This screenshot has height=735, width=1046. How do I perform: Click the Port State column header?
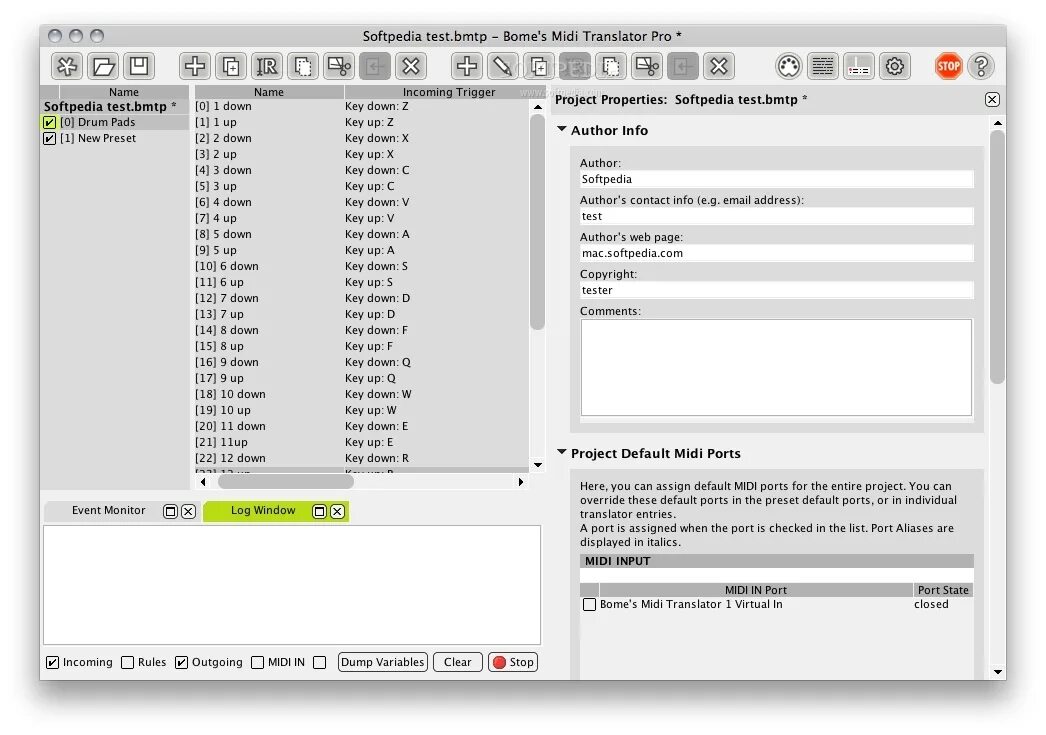point(943,590)
